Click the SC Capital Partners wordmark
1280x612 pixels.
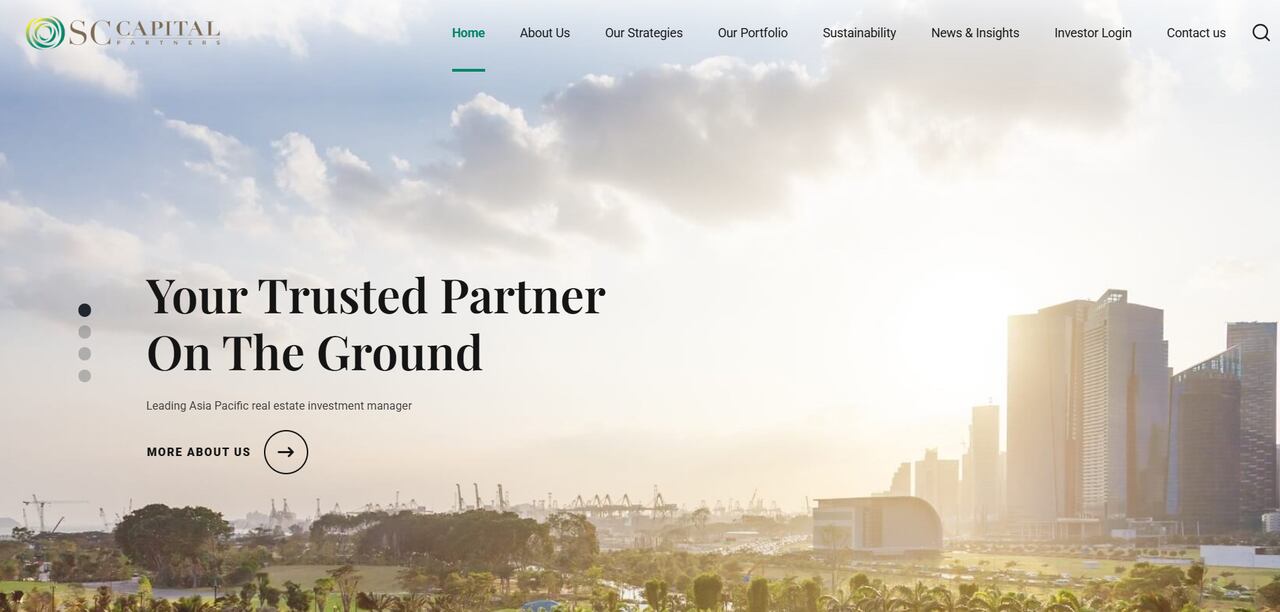pyautogui.click(x=144, y=33)
